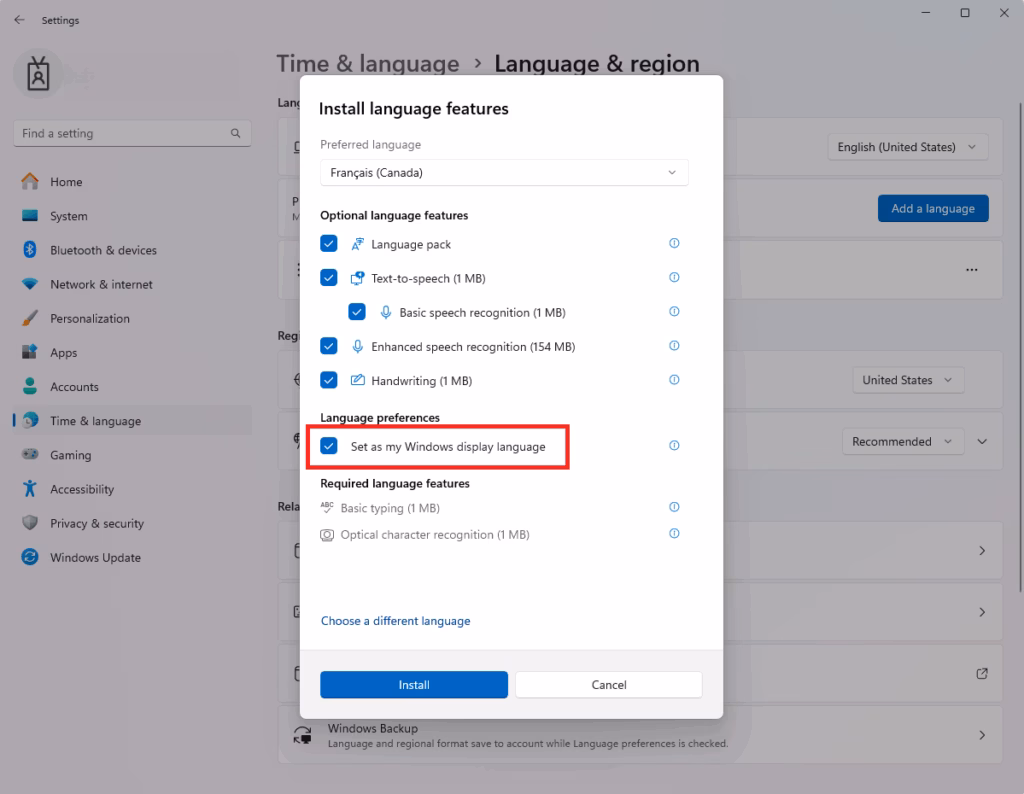
Task: Click the Bluetooth icon in sidebar
Action: click(x=30, y=249)
